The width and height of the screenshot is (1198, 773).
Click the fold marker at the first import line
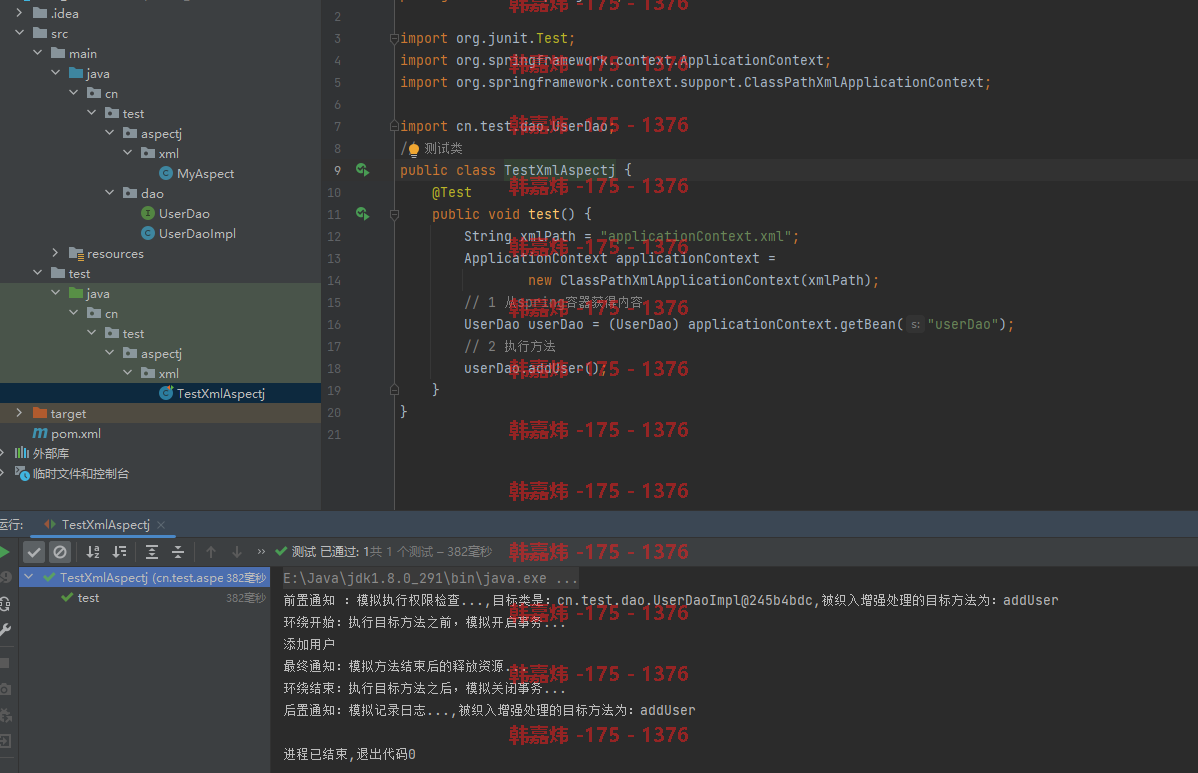394,38
